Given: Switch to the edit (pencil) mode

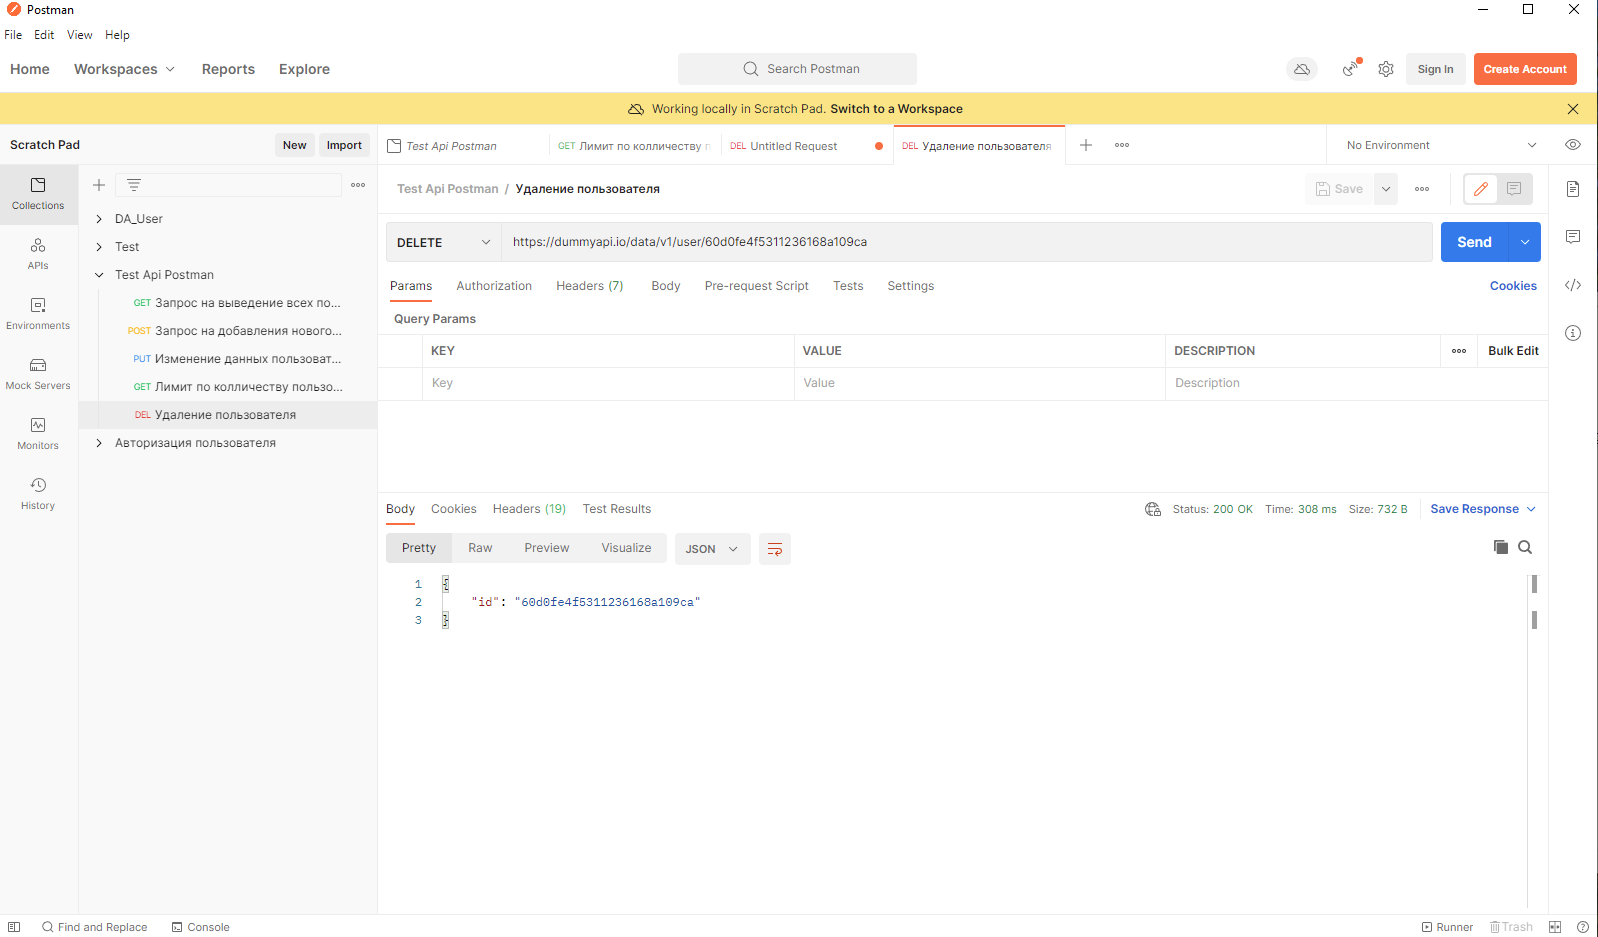Looking at the screenshot, I should point(1481,189).
